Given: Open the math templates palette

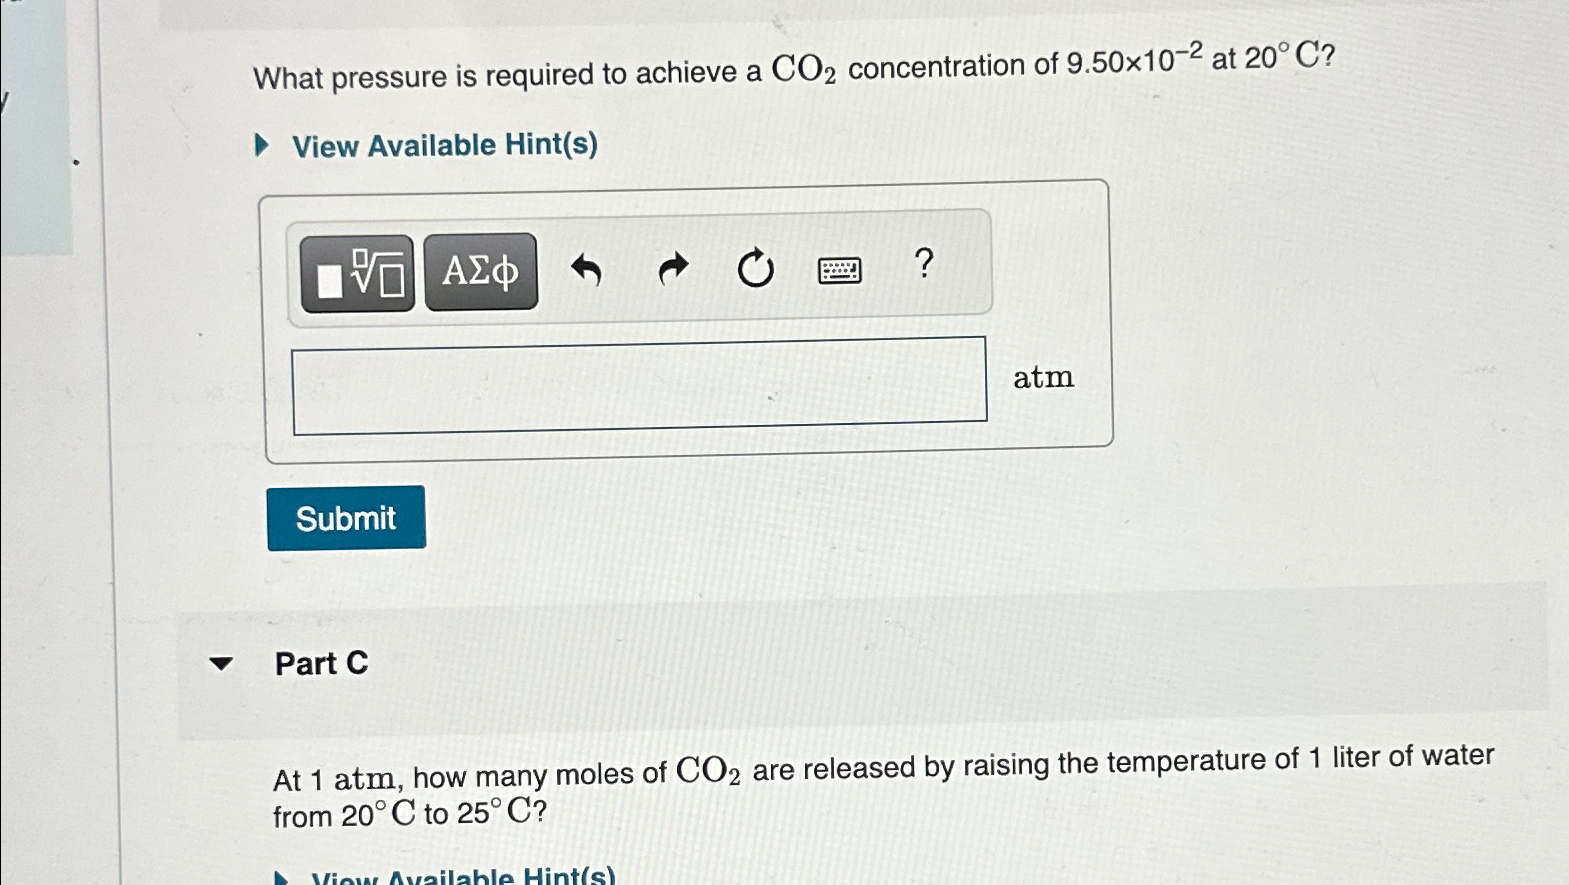Looking at the screenshot, I should coord(357,270).
